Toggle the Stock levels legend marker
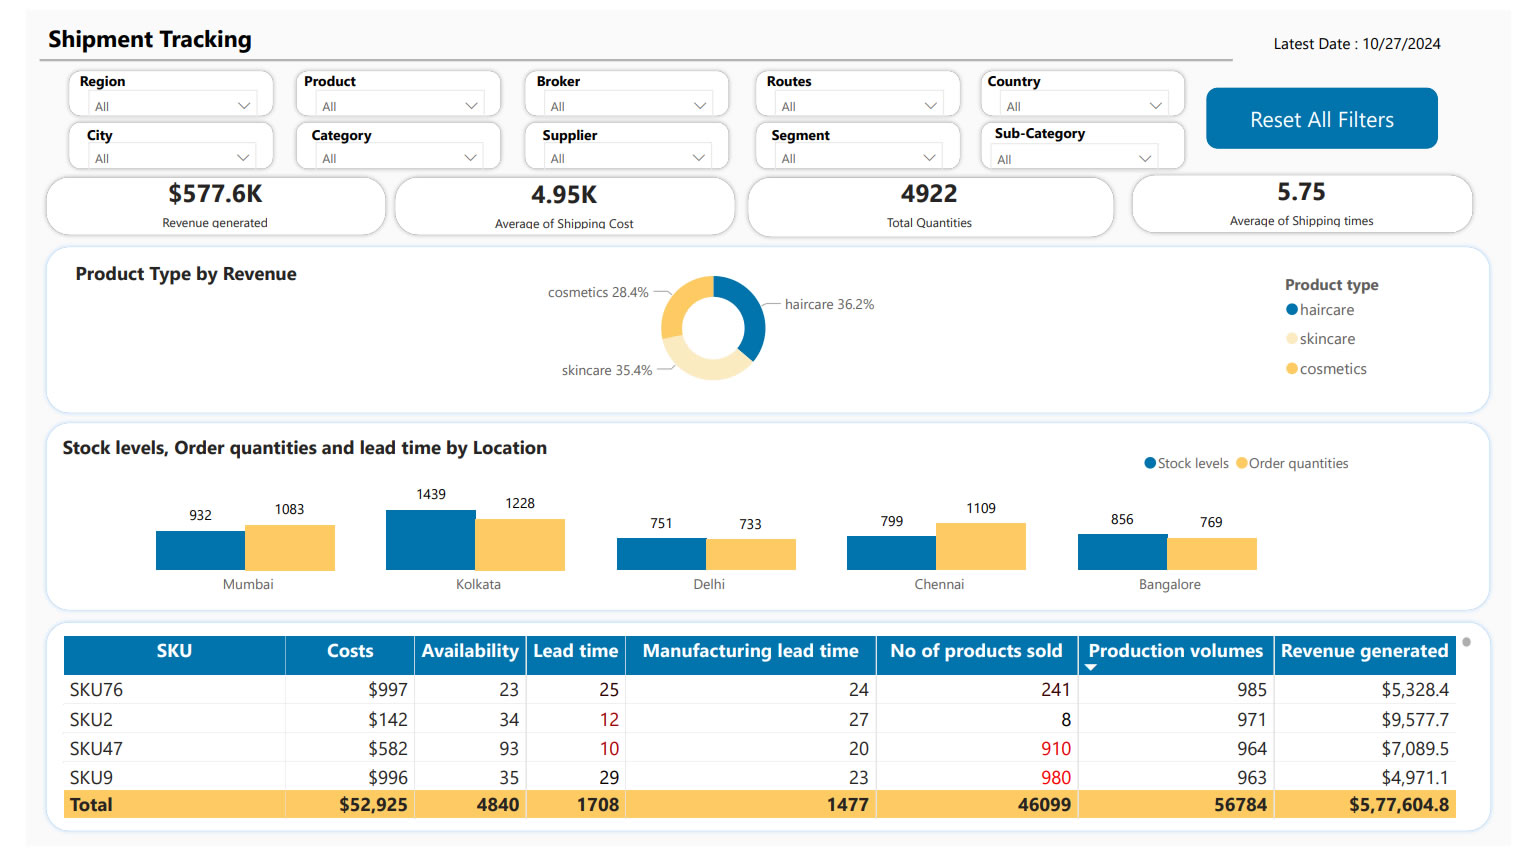This screenshot has width=1537, height=867. pos(1150,463)
